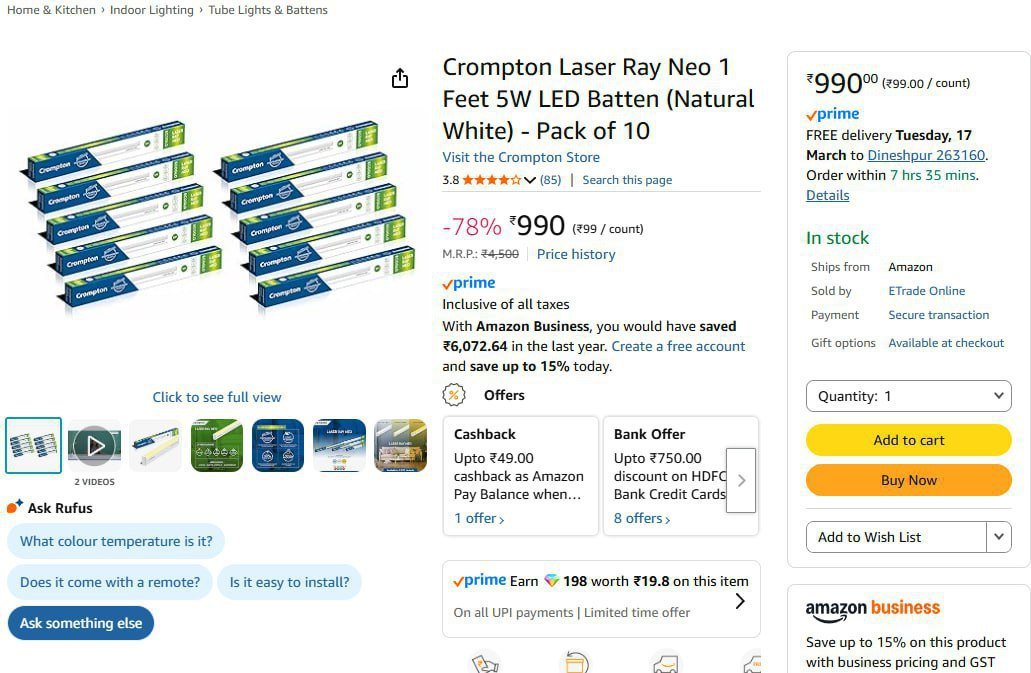Image resolution: width=1031 pixels, height=673 pixels.
Task: Open the star ratings dropdown chevron
Action: [x=530, y=180]
